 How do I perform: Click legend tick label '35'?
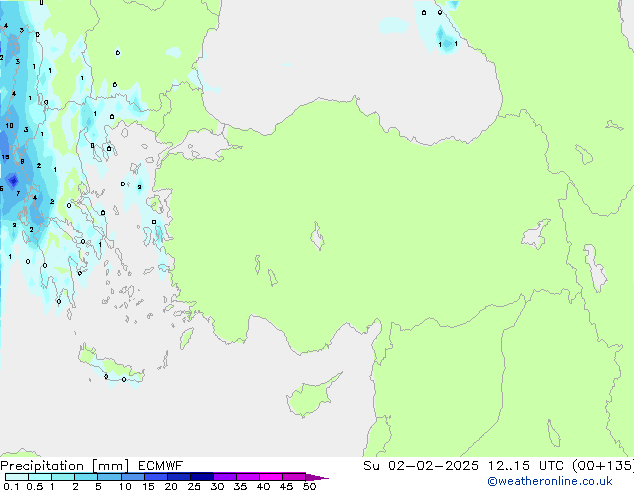[x=240, y=486]
